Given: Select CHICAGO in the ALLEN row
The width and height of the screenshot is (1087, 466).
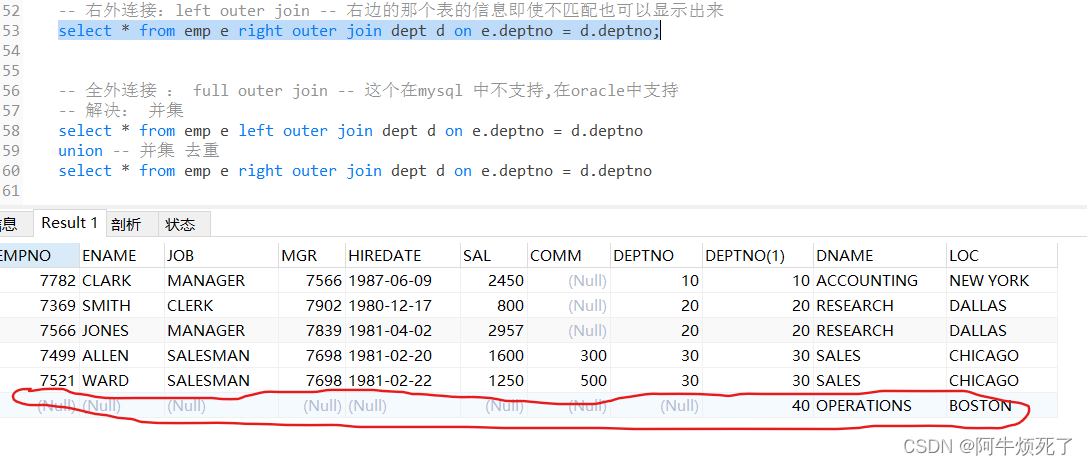Looking at the screenshot, I should point(1002,355).
